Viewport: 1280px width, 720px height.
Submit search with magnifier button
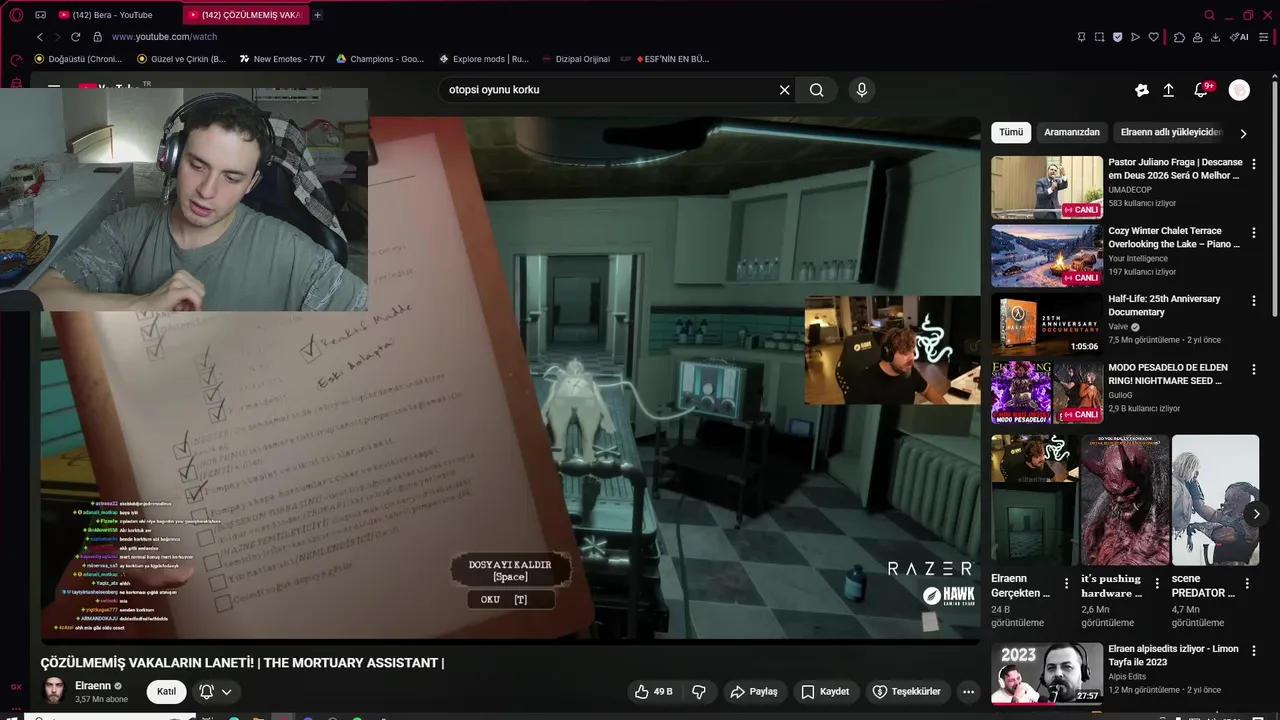pos(817,90)
